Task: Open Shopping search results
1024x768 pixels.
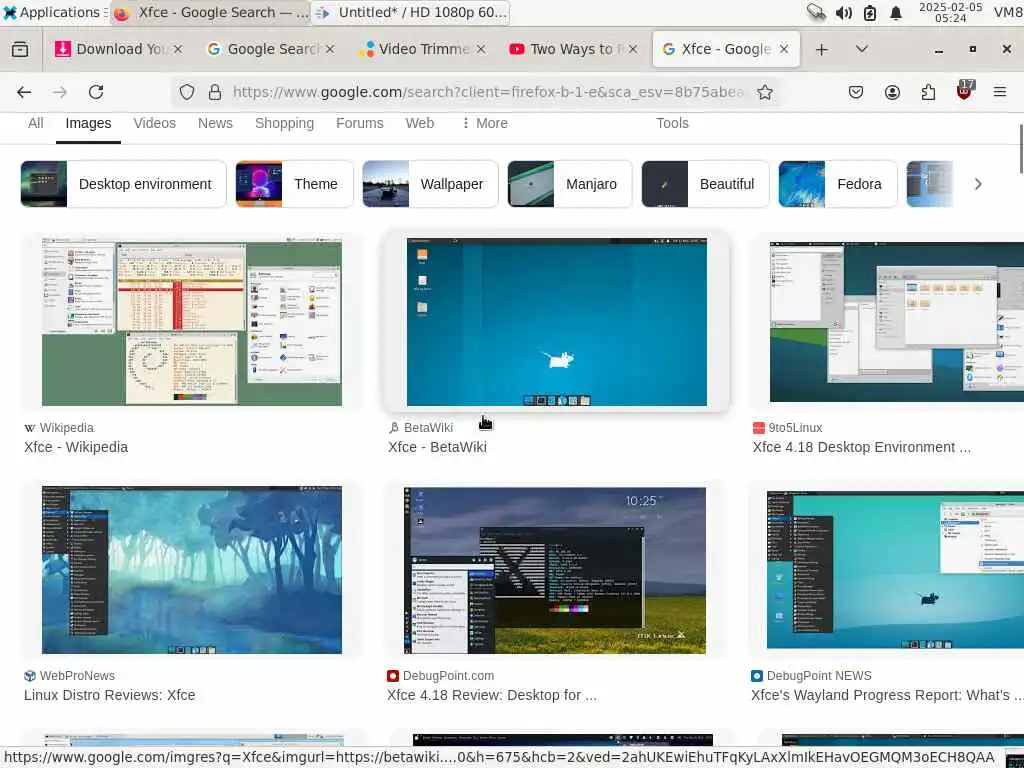Action: pyautogui.click(x=284, y=123)
